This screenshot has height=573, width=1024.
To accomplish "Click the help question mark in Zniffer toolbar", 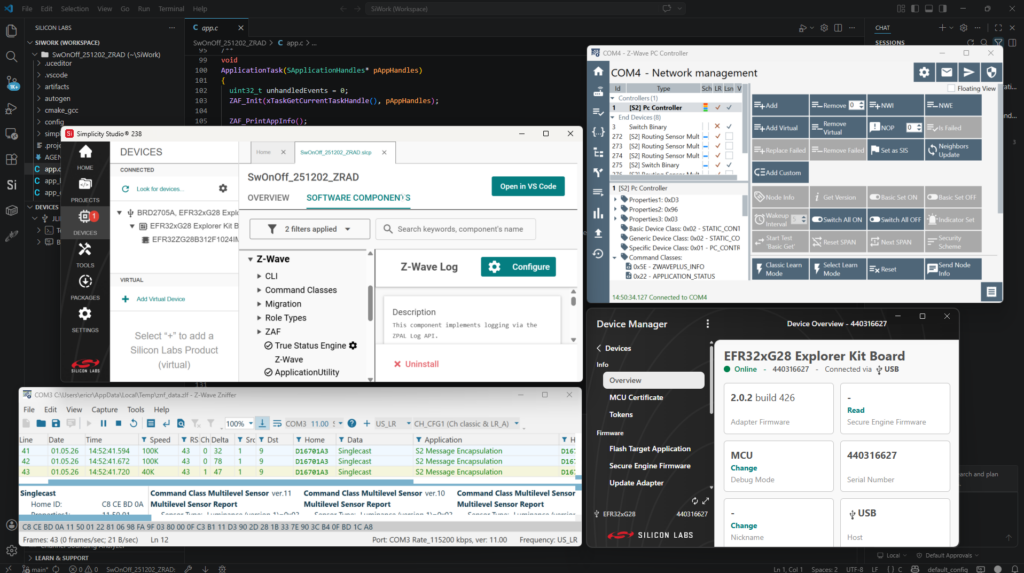I will tap(352, 423).
